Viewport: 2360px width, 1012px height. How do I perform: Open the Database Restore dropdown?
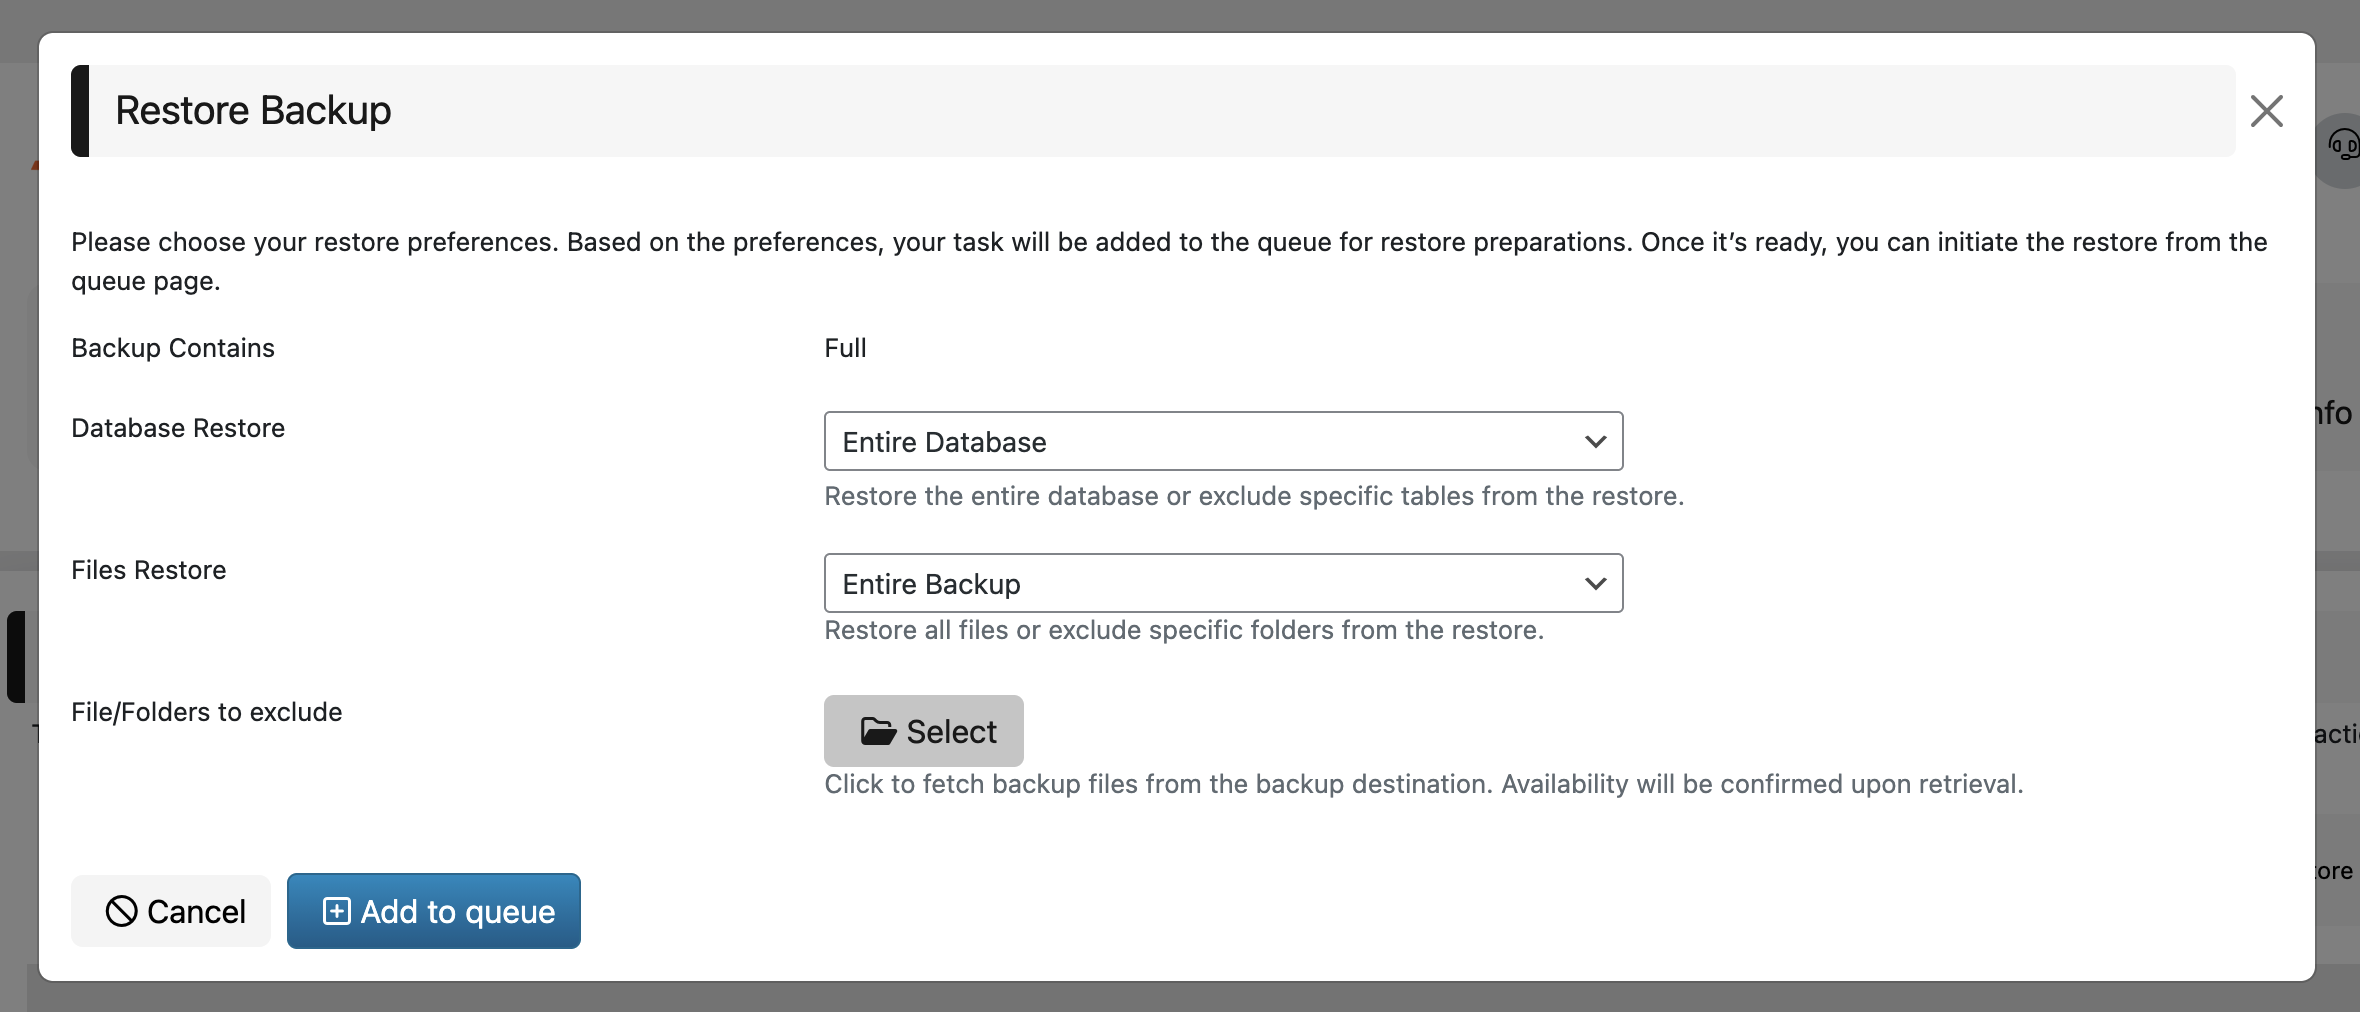tap(1222, 441)
